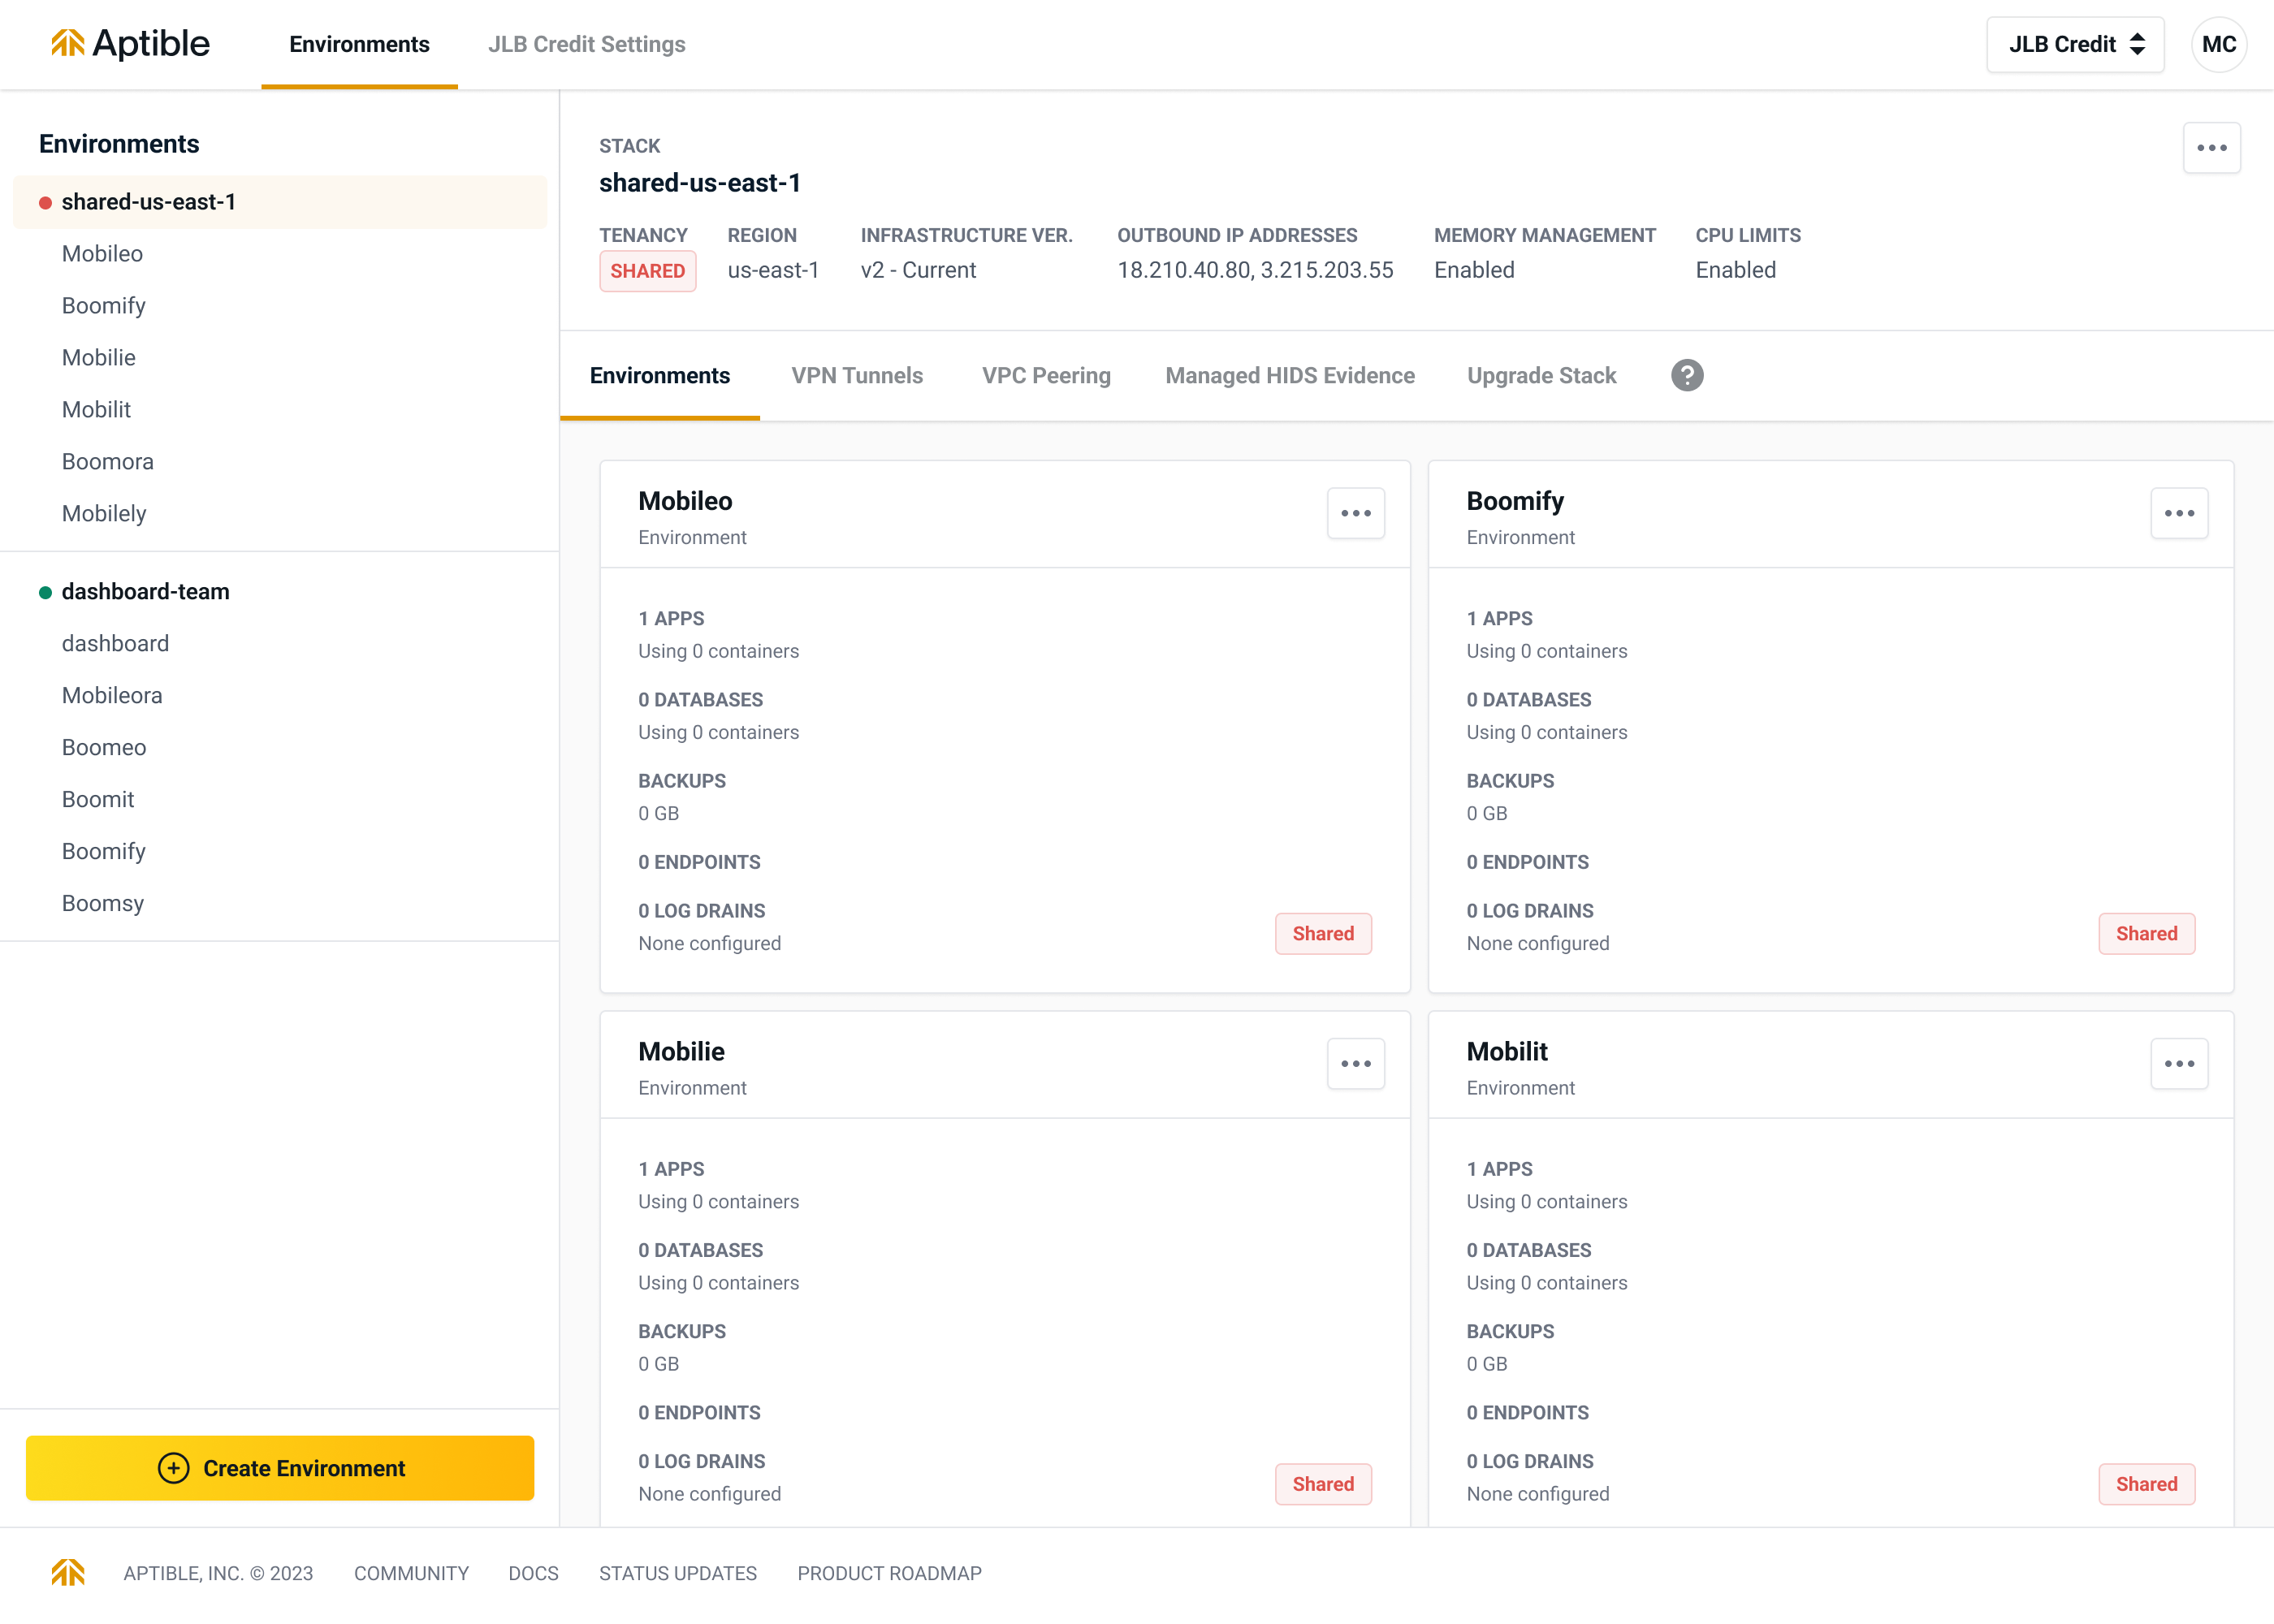Switch to the VPN Tunnels tab
Image resolution: width=2274 pixels, height=1624 pixels.
[x=857, y=375]
